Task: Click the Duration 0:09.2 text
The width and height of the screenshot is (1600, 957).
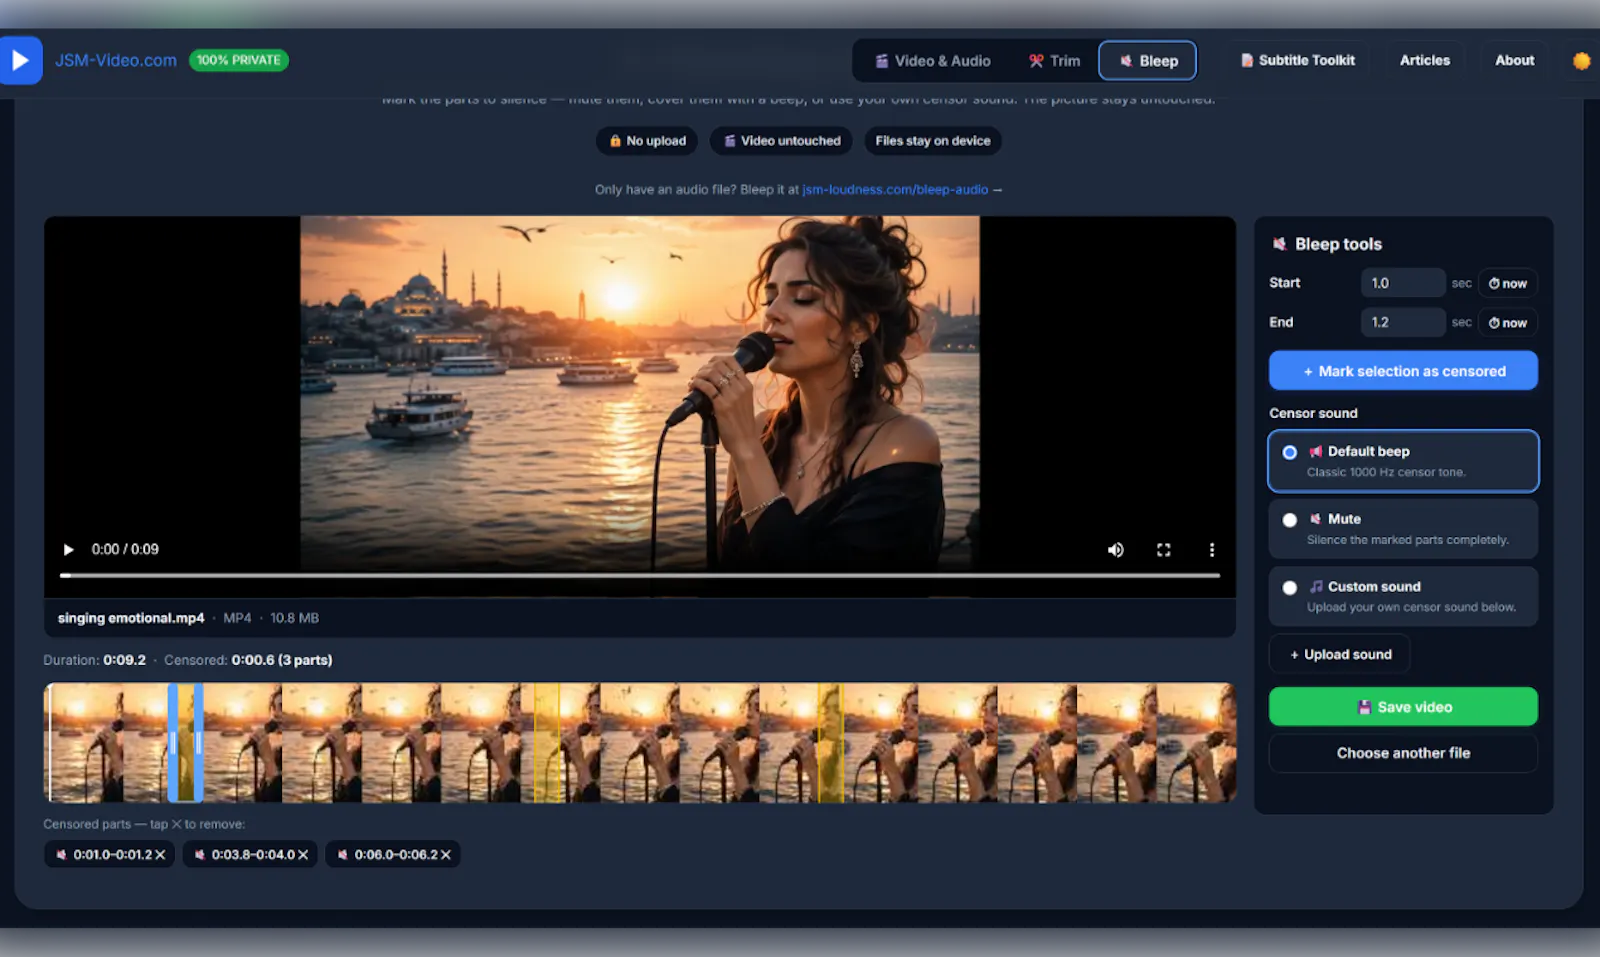Action: [x=95, y=660]
